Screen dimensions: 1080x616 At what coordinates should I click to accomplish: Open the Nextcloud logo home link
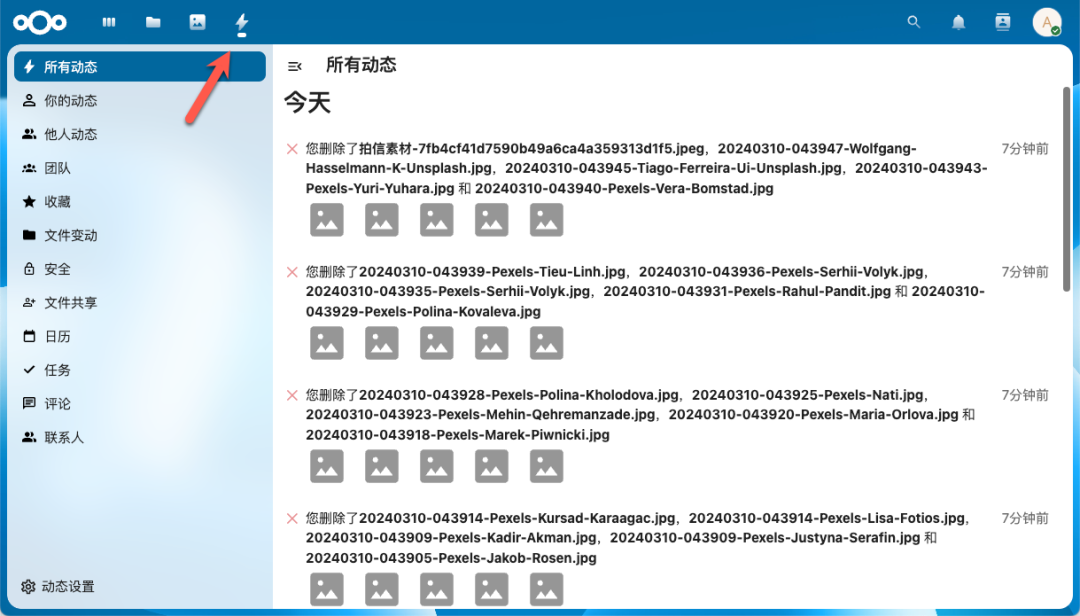tap(39, 21)
